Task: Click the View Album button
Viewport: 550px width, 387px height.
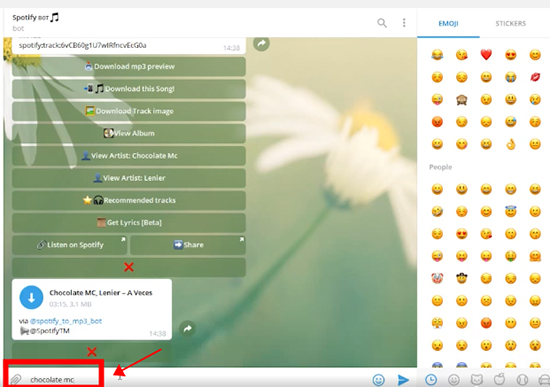Action: pos(129,133)
